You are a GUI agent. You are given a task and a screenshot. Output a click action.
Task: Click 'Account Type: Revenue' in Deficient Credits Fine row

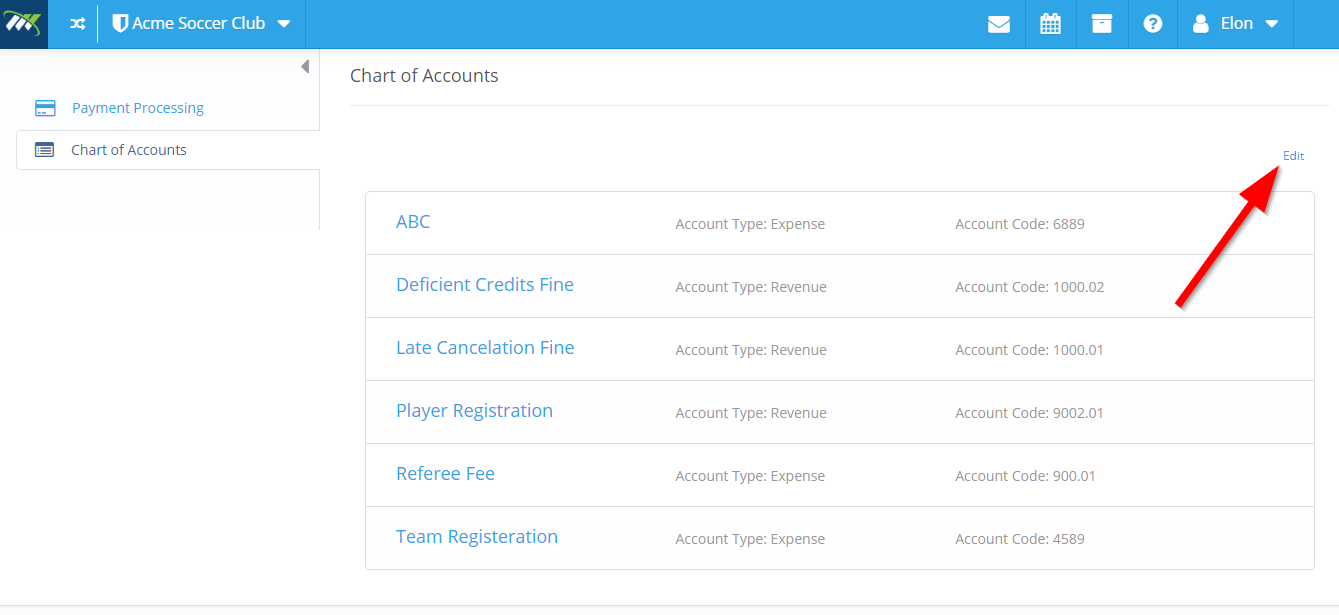pyautogui.click(x=751, y=287)
